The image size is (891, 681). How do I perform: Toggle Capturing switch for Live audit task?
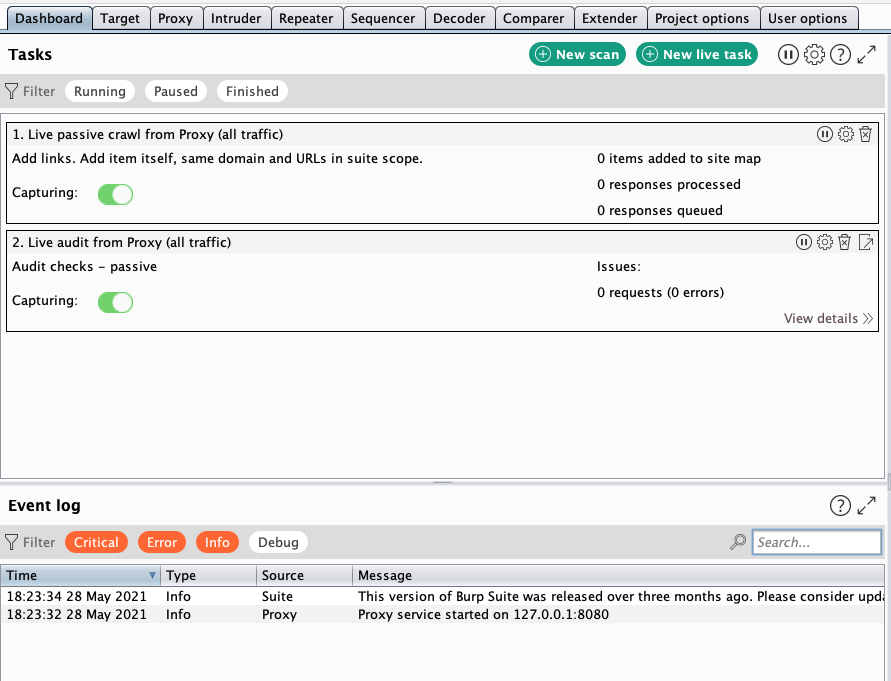[115, 302]
